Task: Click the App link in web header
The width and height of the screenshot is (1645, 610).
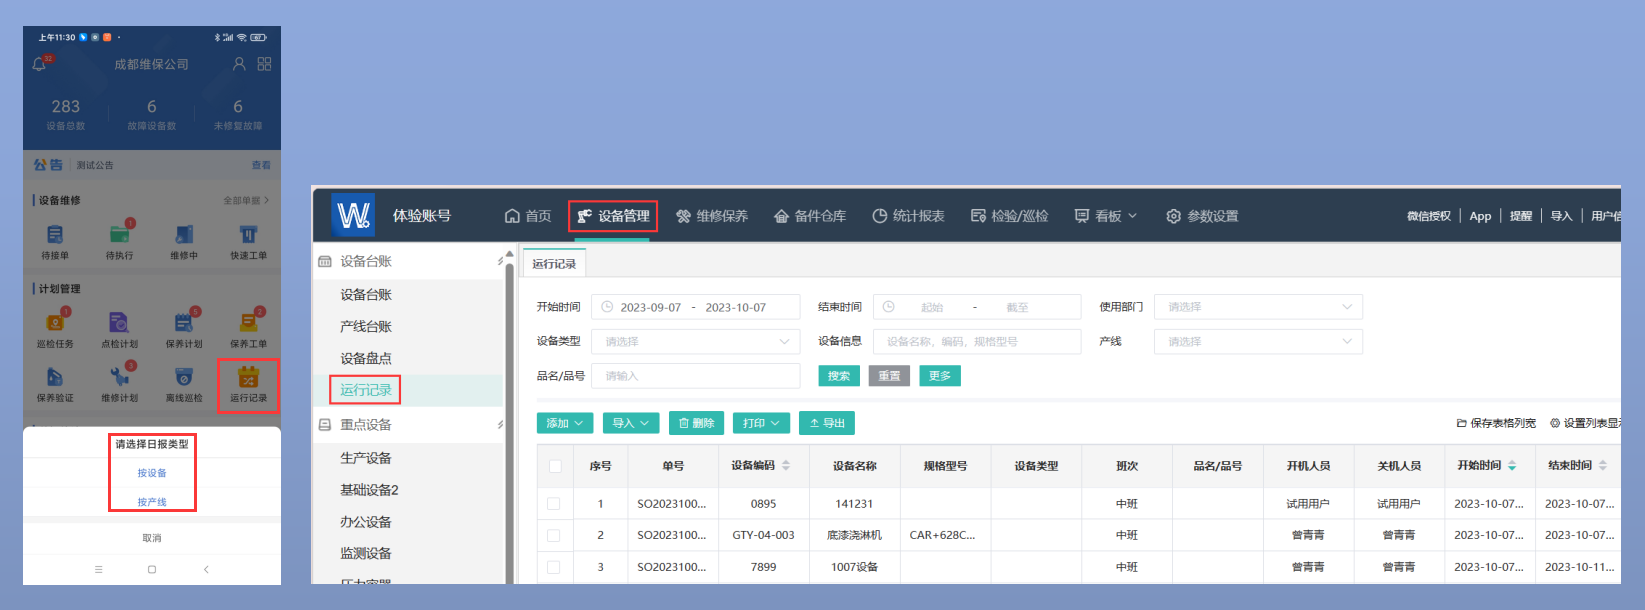Action: coord(1481,216)
